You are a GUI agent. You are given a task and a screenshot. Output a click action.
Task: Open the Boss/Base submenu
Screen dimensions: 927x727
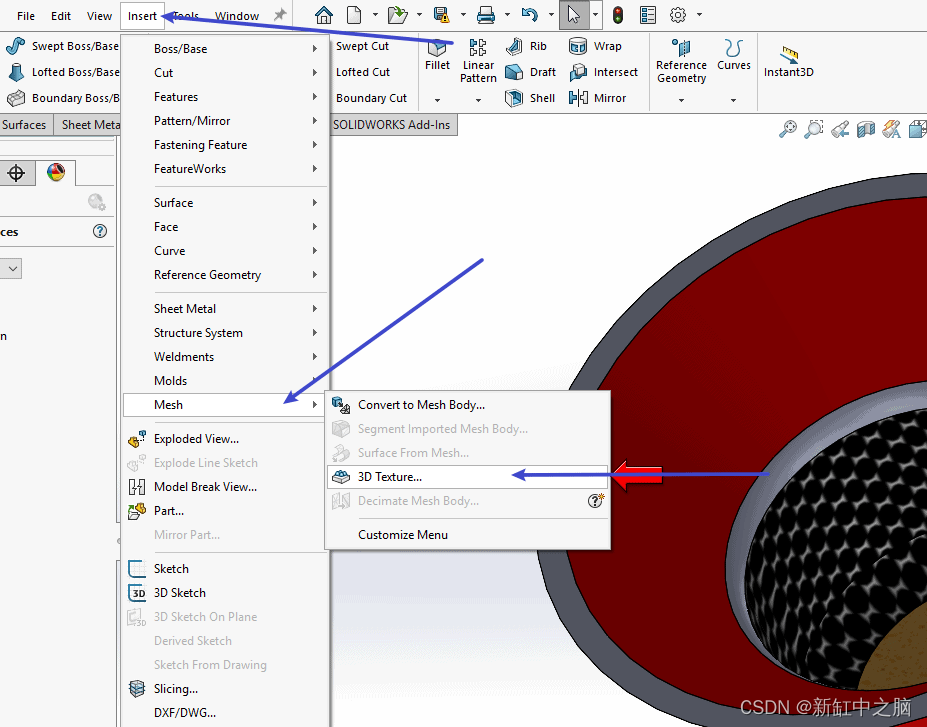(x=225, y=48)
